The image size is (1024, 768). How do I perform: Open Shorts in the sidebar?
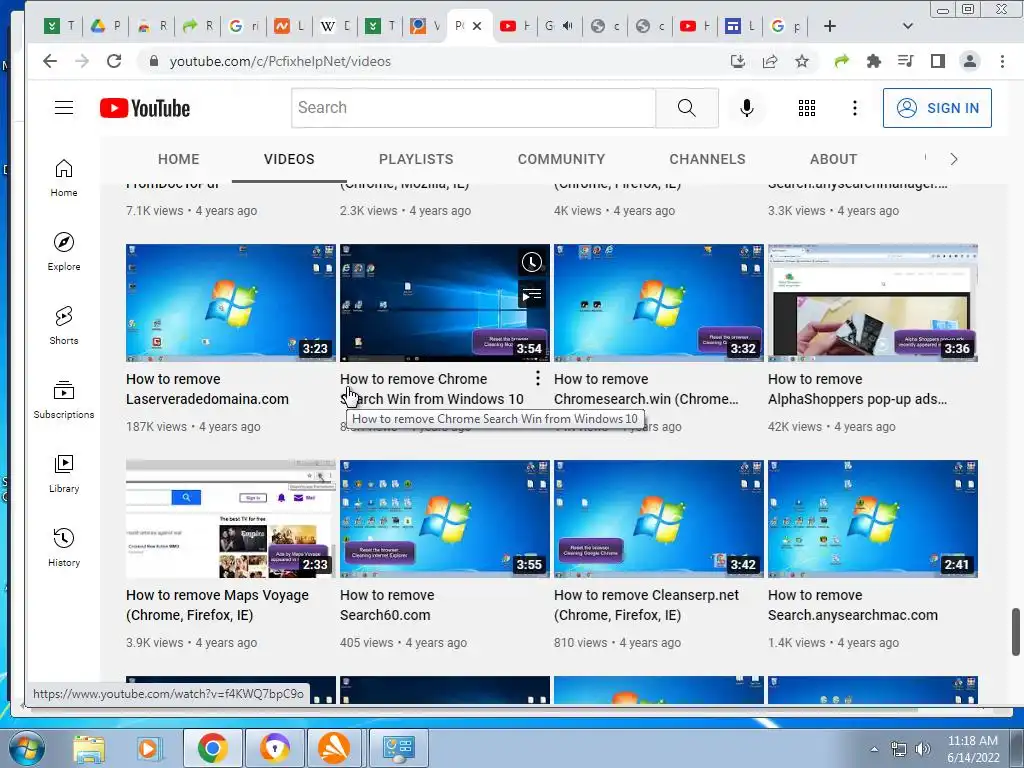tap(64, 325)
